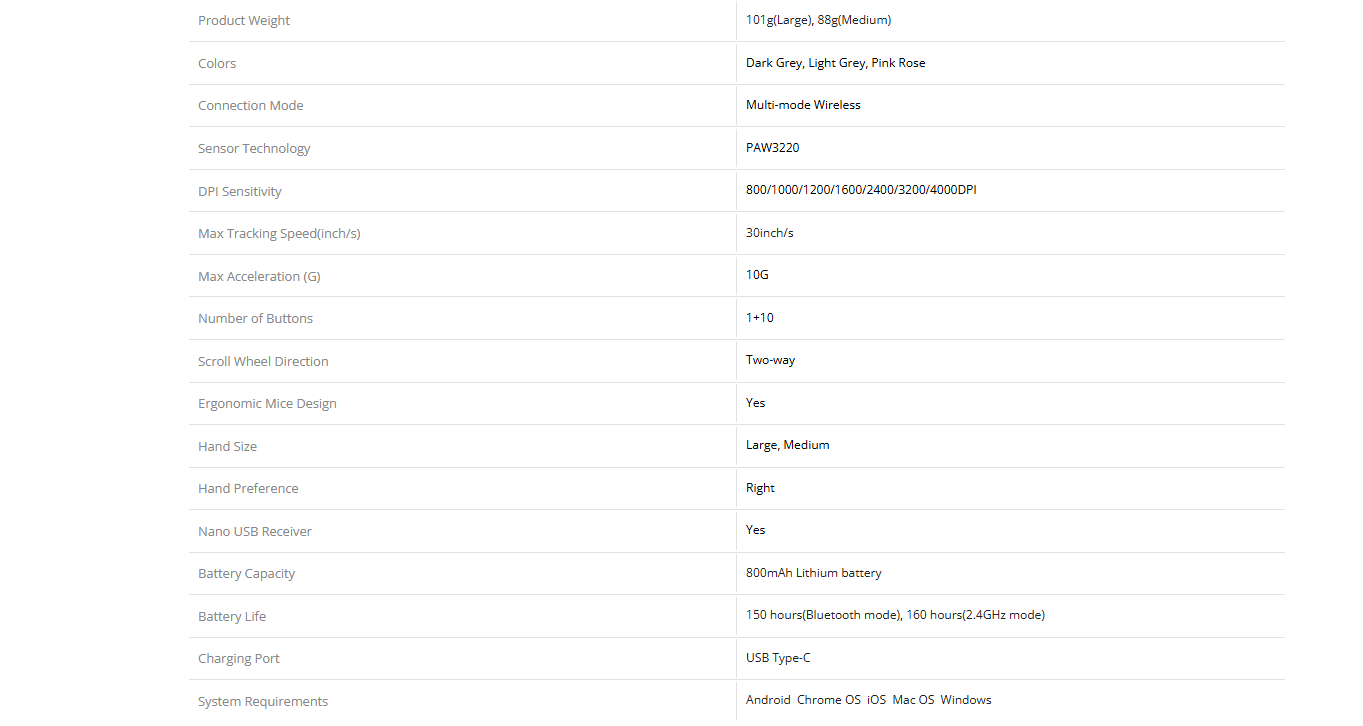Screen dimensions: 1363x726
Task: Click the Large, Medium hand size value
Action: pyautogui.click(x=787, y=445)
